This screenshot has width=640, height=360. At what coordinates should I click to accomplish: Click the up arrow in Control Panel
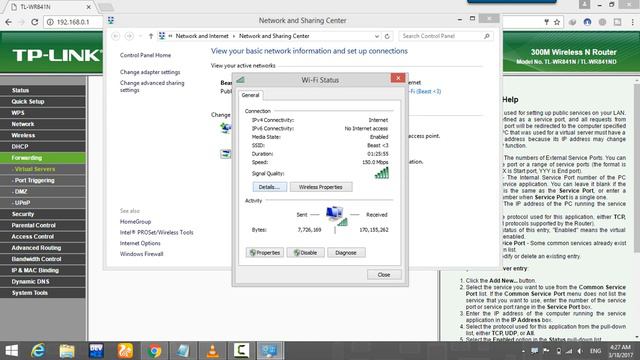click(x=151, y=36)
